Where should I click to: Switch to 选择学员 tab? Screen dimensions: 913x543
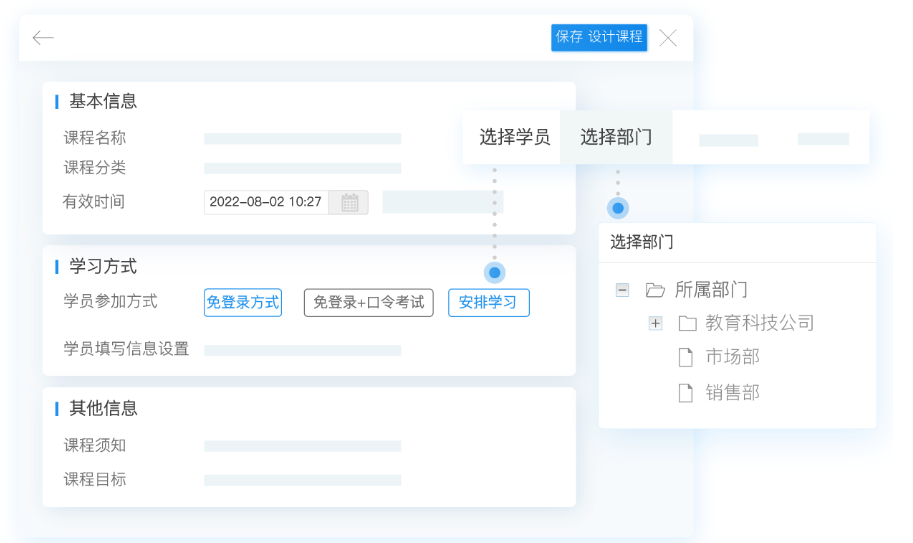514,137
